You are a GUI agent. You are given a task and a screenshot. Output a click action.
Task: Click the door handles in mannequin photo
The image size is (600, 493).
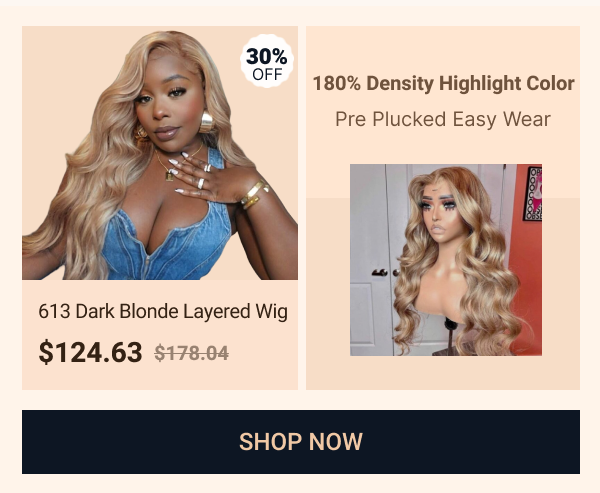385,273
